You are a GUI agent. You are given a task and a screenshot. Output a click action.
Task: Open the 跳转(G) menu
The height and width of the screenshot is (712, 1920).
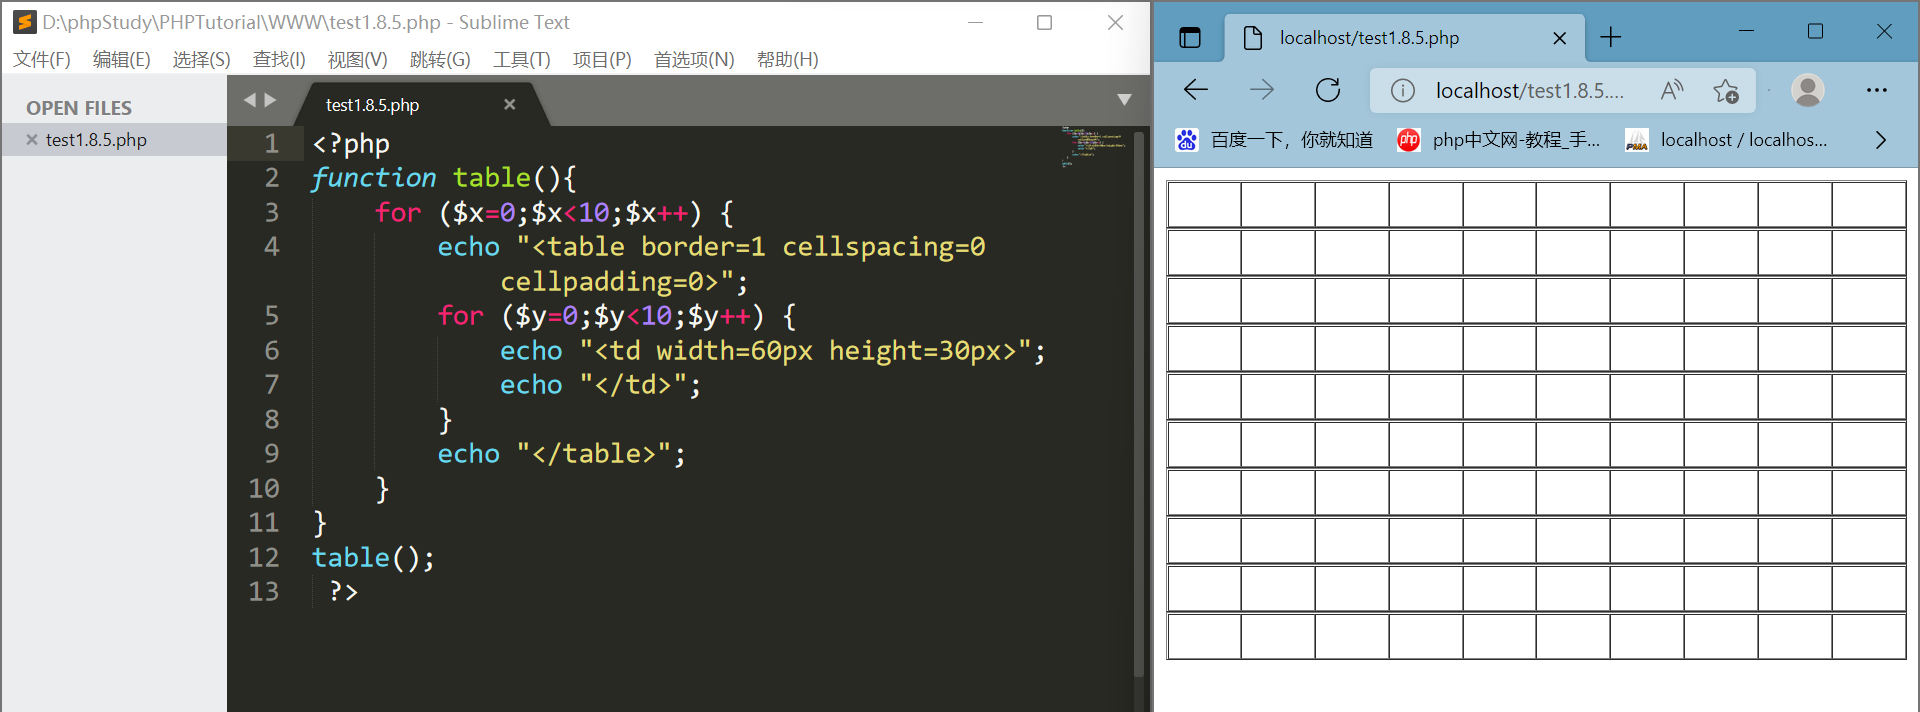coord(440,59)
